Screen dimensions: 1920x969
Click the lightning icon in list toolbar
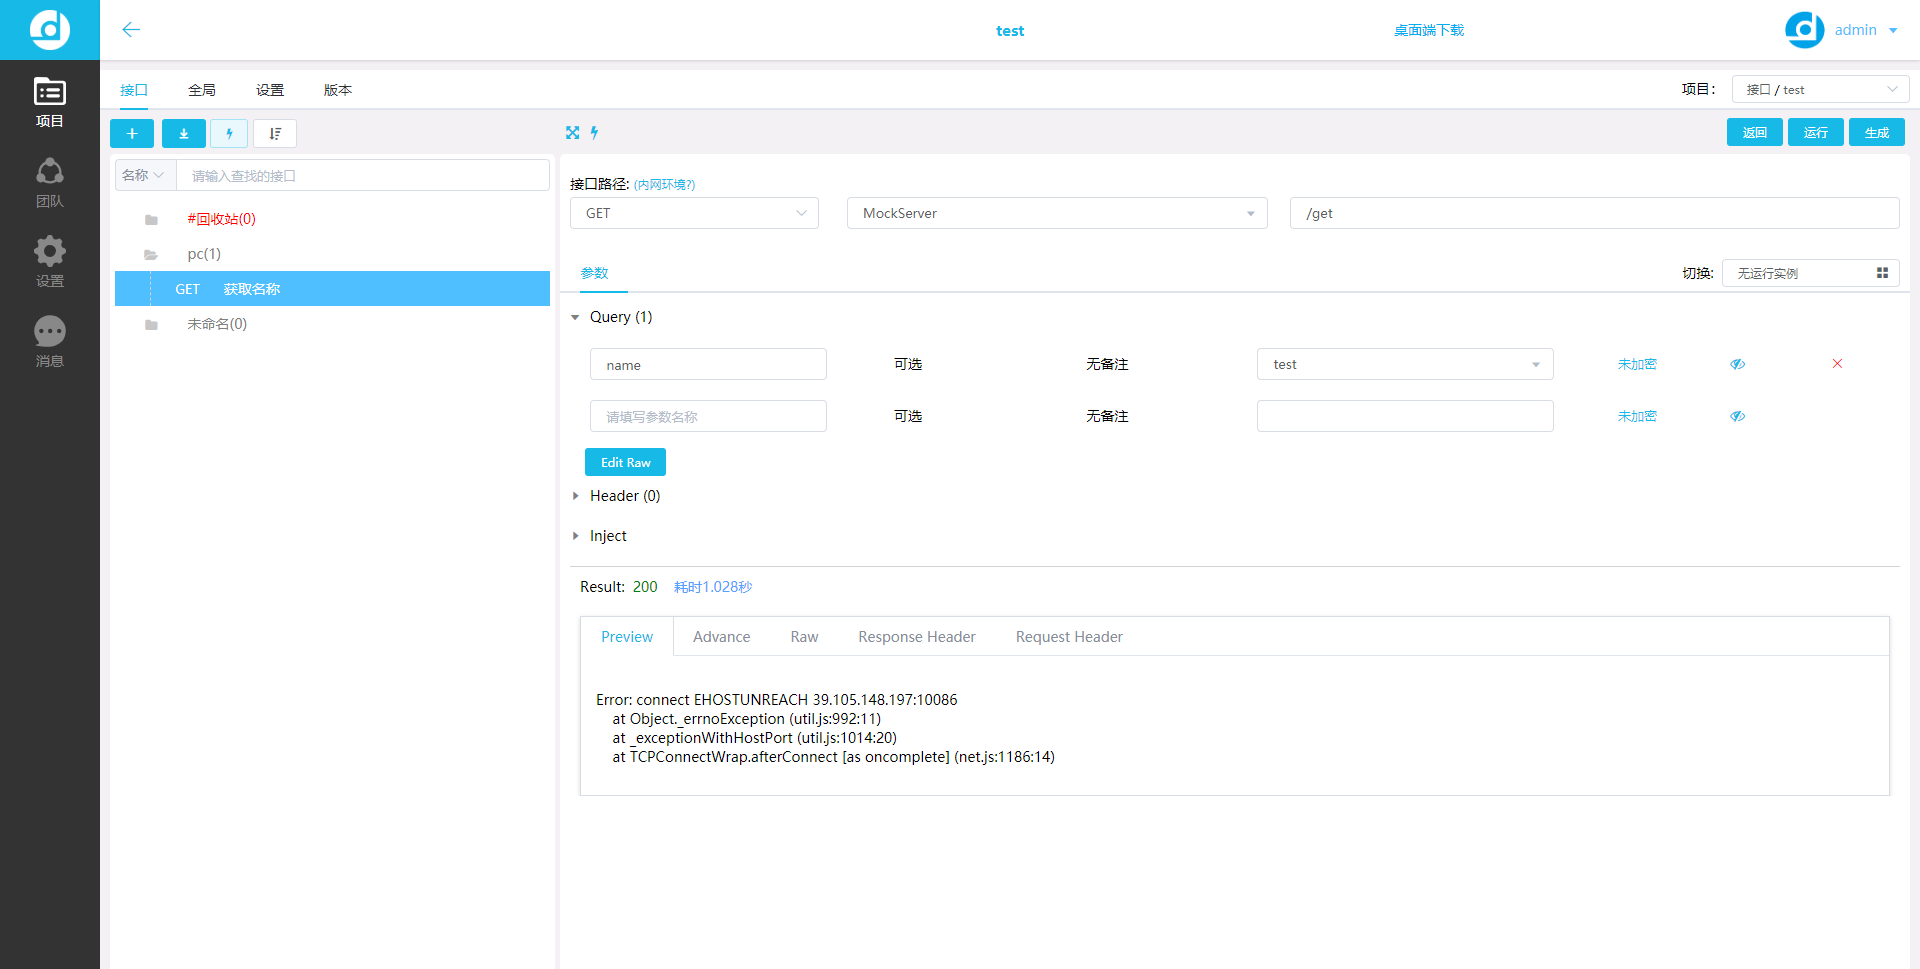(x=229, y=133)
